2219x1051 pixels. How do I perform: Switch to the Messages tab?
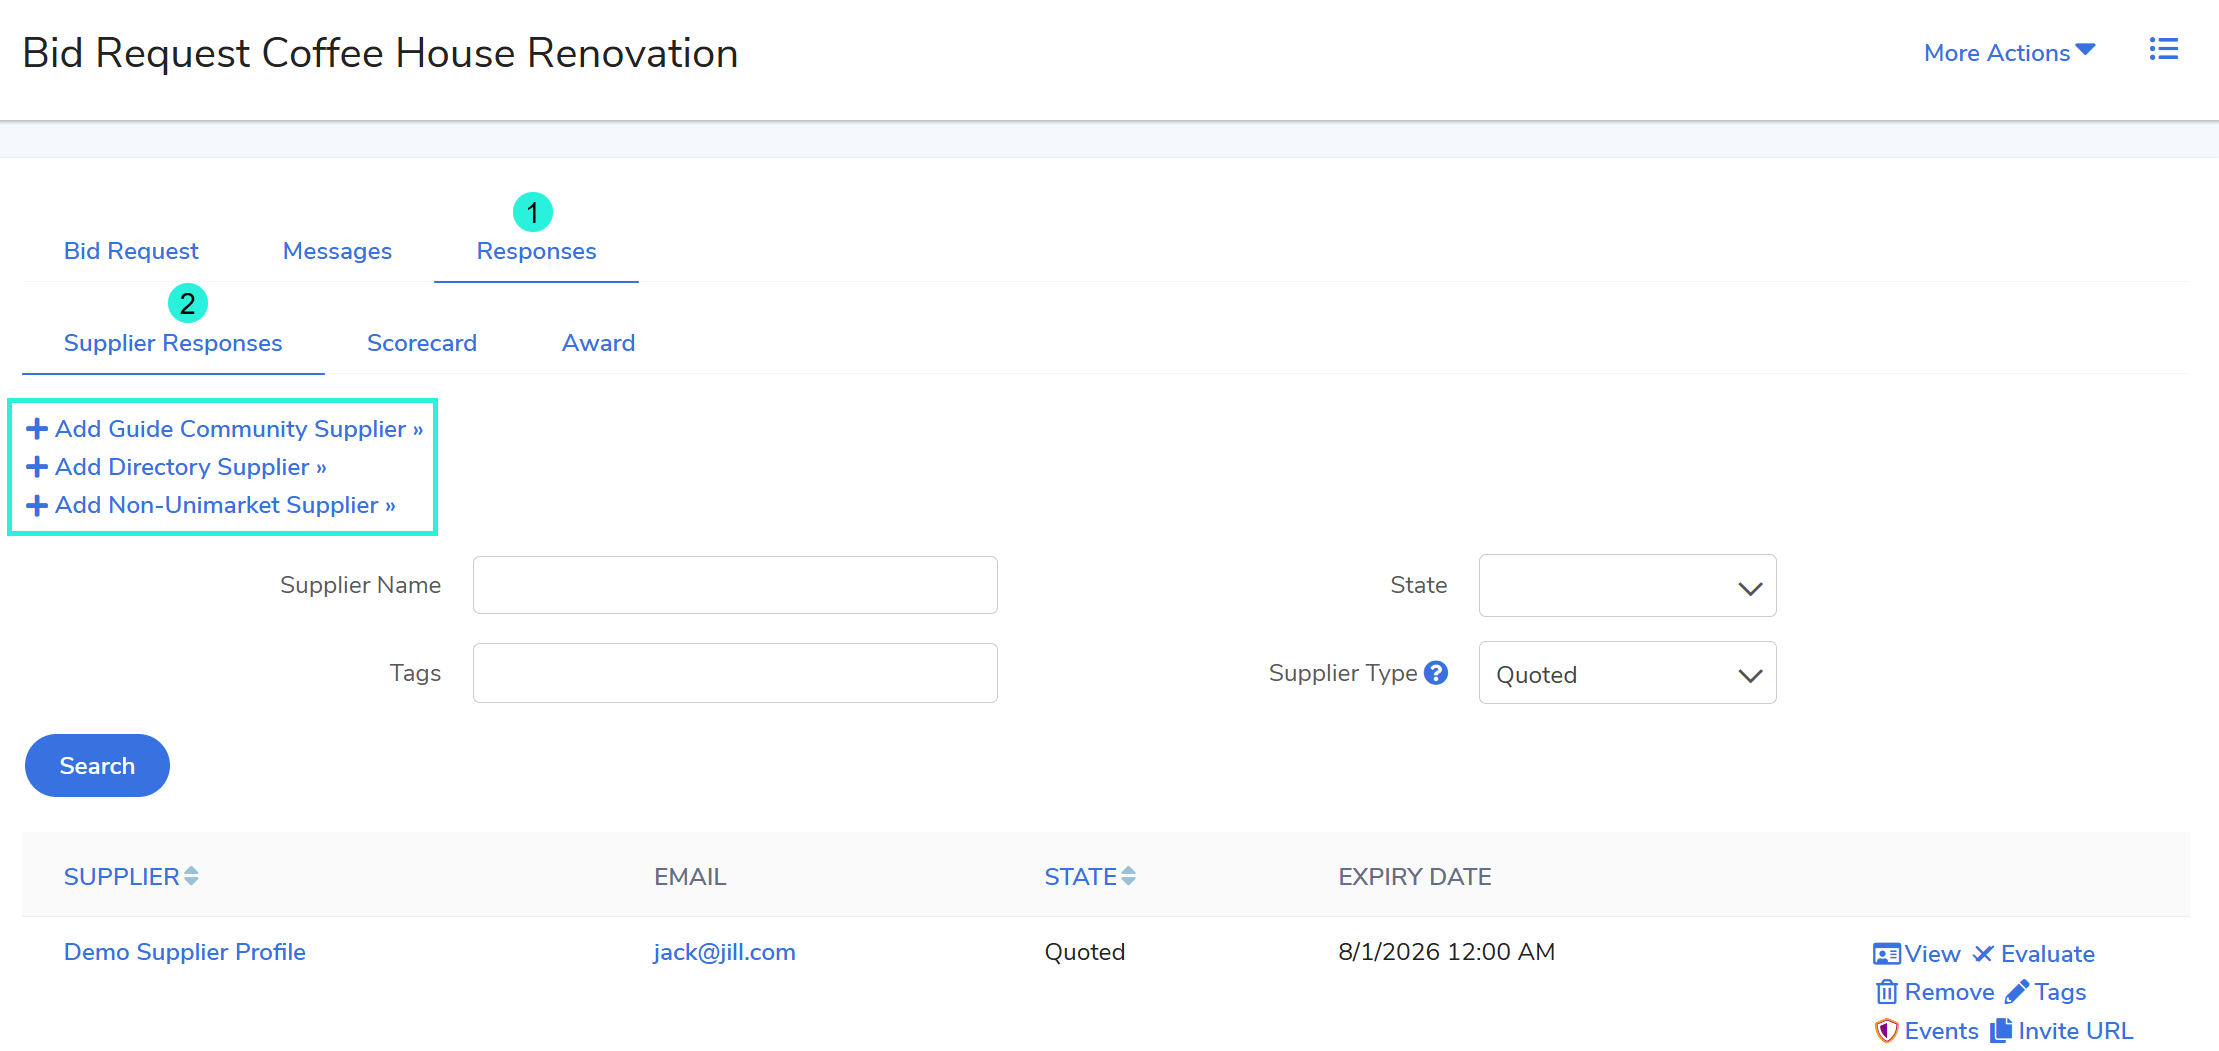pyautogui.click(x=337, y=251)
